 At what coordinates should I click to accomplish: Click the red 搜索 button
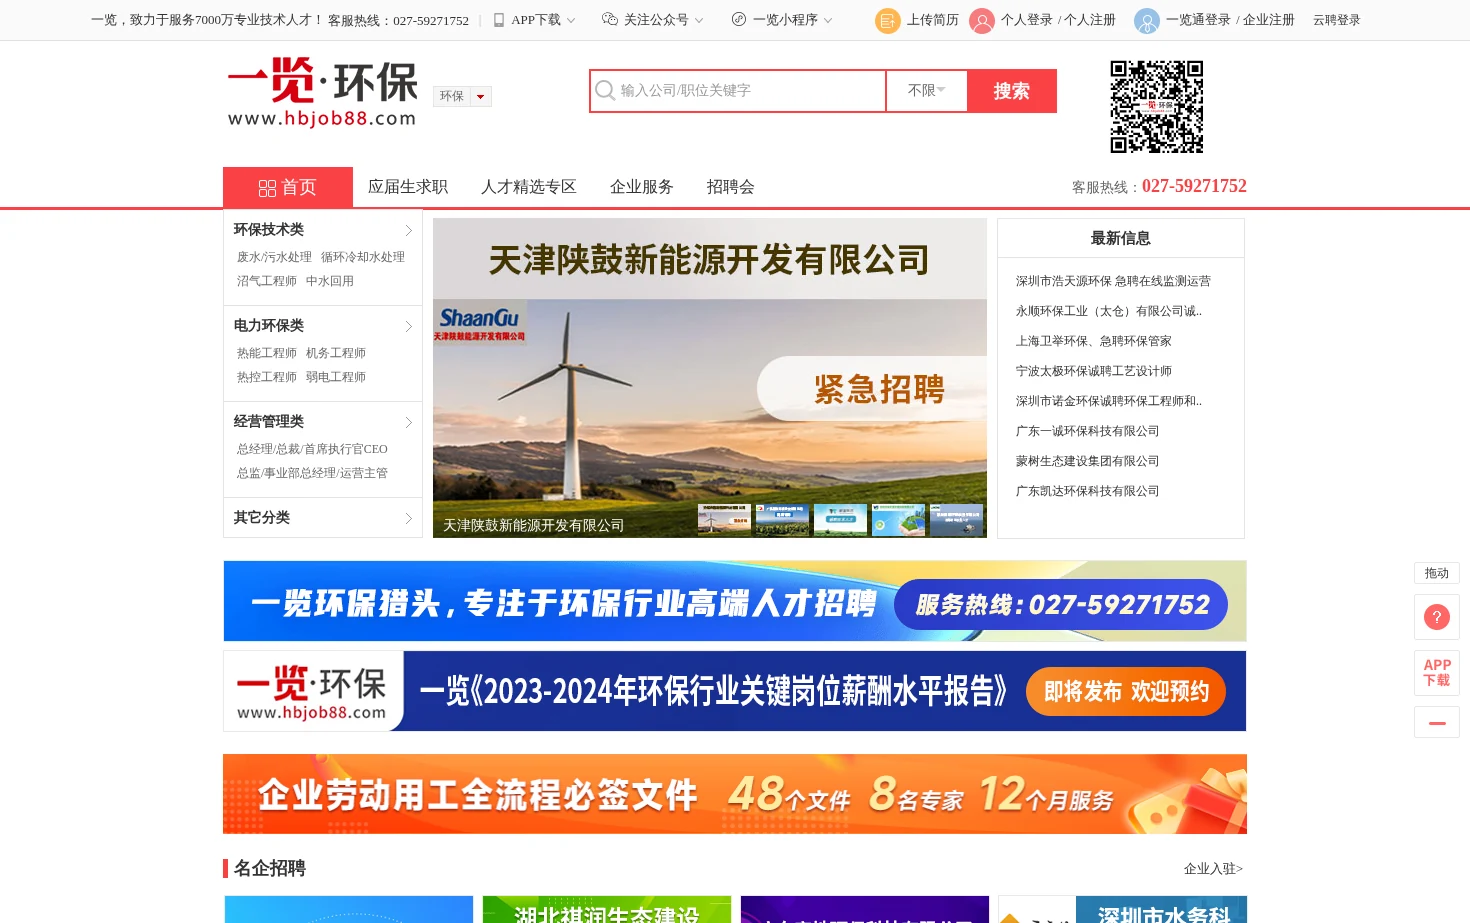(1012, 91)
